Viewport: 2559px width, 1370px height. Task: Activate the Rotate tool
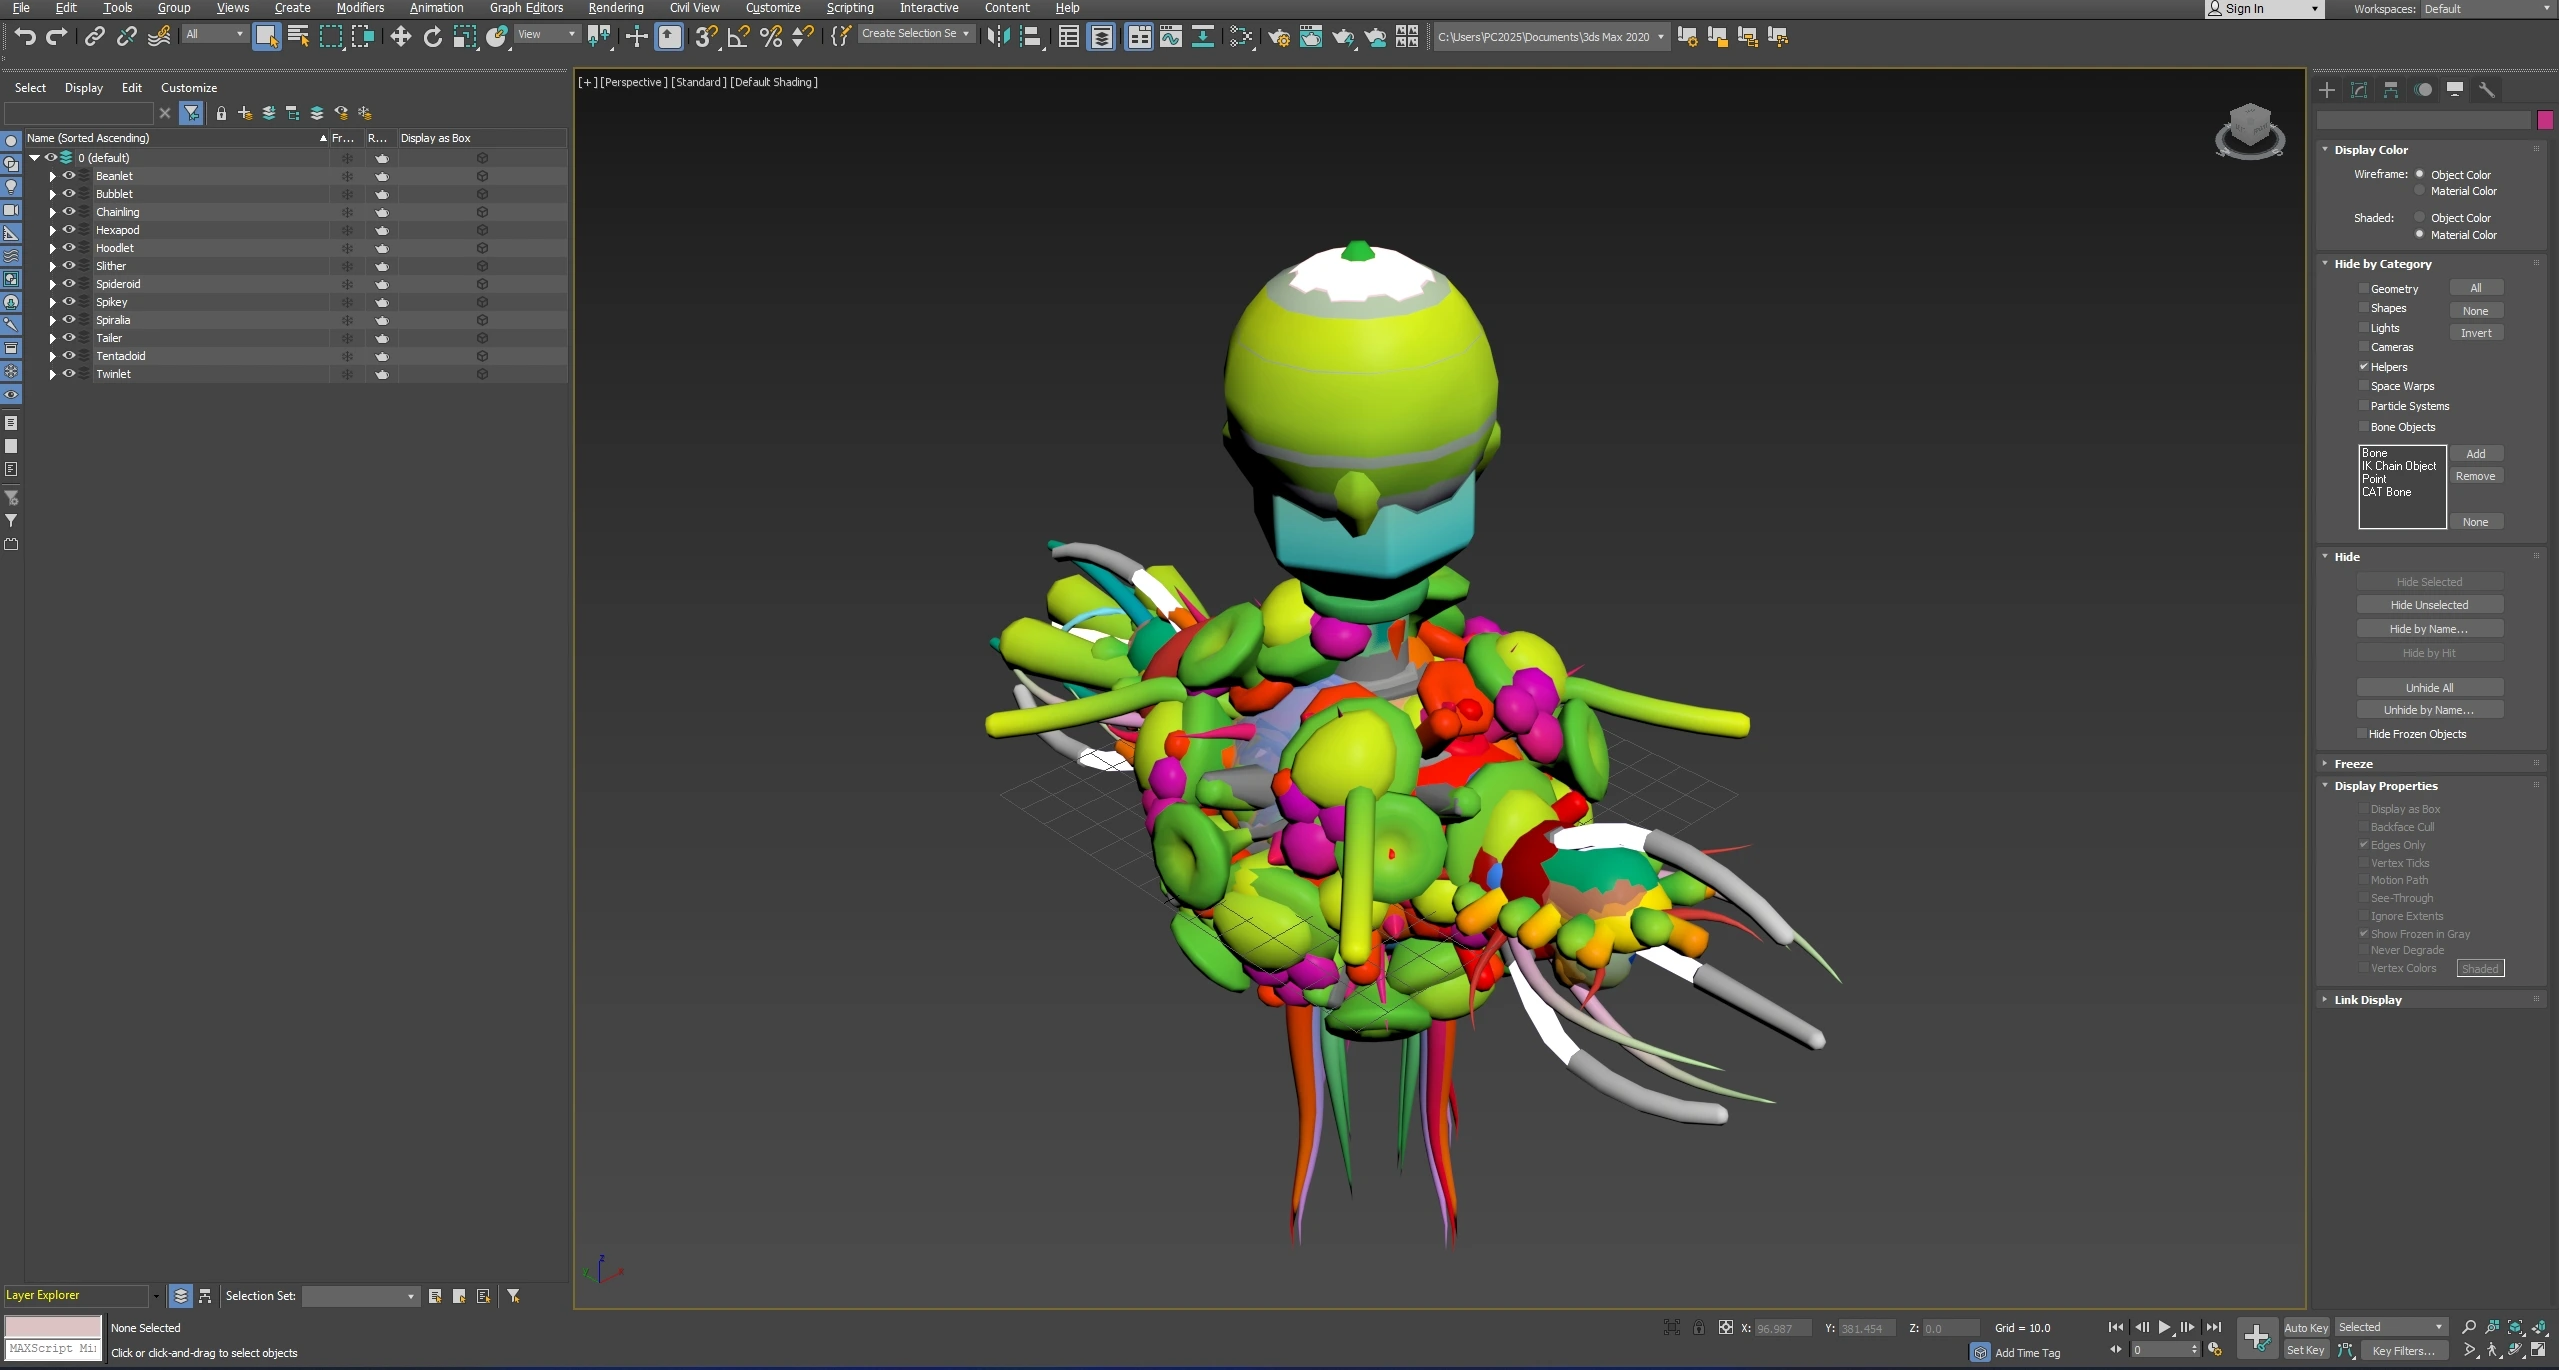[x=432, y=37]
